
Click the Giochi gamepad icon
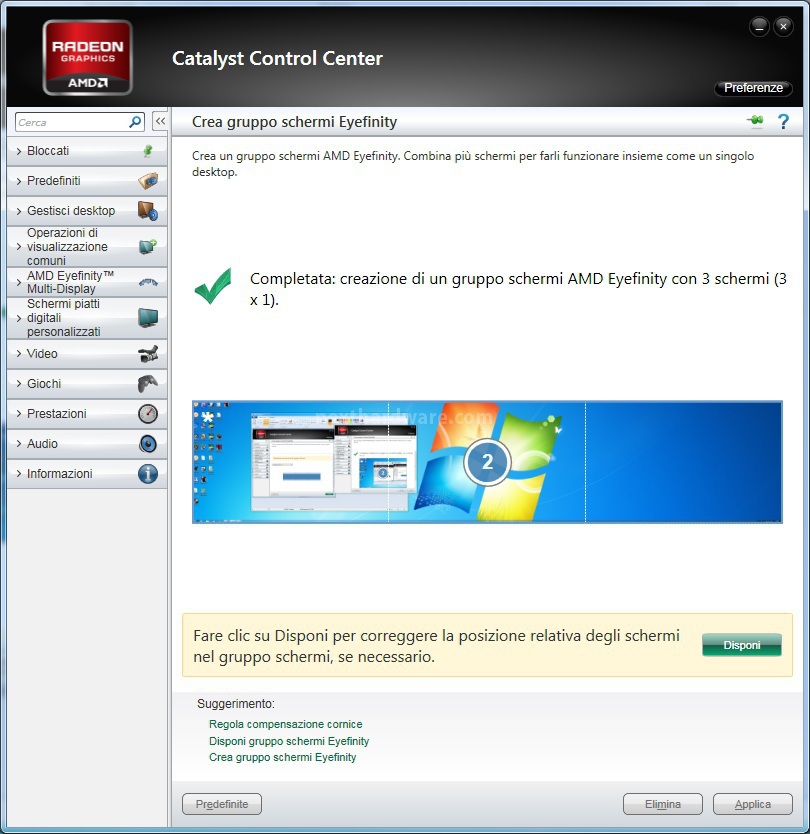[x=148, y=383]
